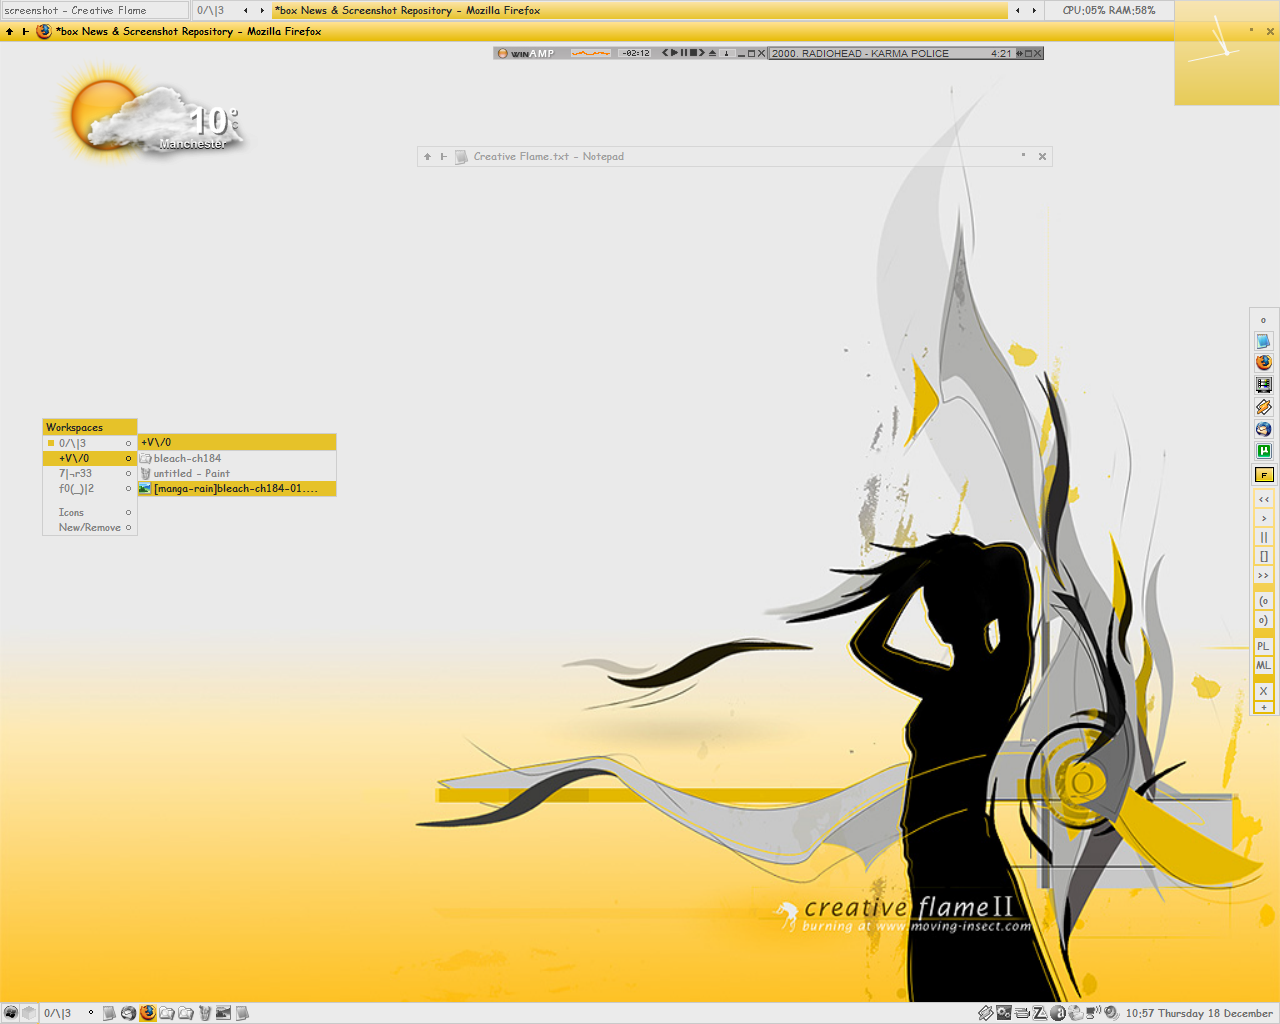This screenshot has height=1024, width=1280.
Task: Toggle the radio dot beside 7|¬r33 workspace
Action: [128, 474]
